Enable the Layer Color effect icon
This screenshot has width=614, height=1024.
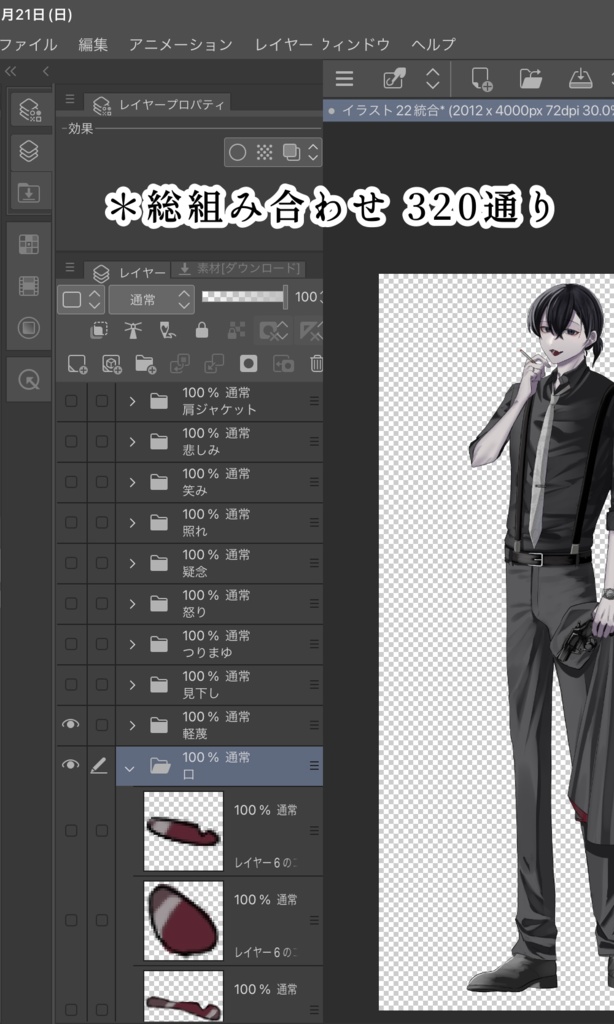click(x=291, y=152)
